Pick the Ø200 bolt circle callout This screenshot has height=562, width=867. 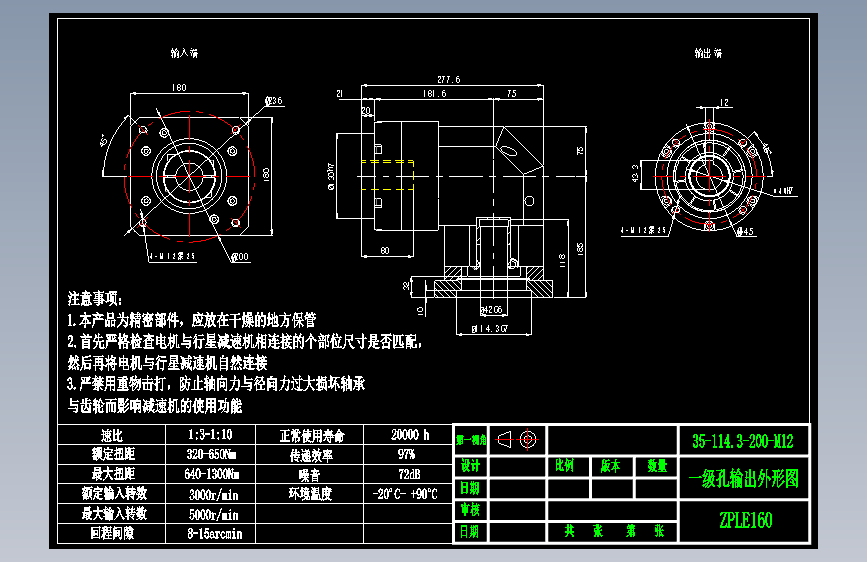(240, 257)
